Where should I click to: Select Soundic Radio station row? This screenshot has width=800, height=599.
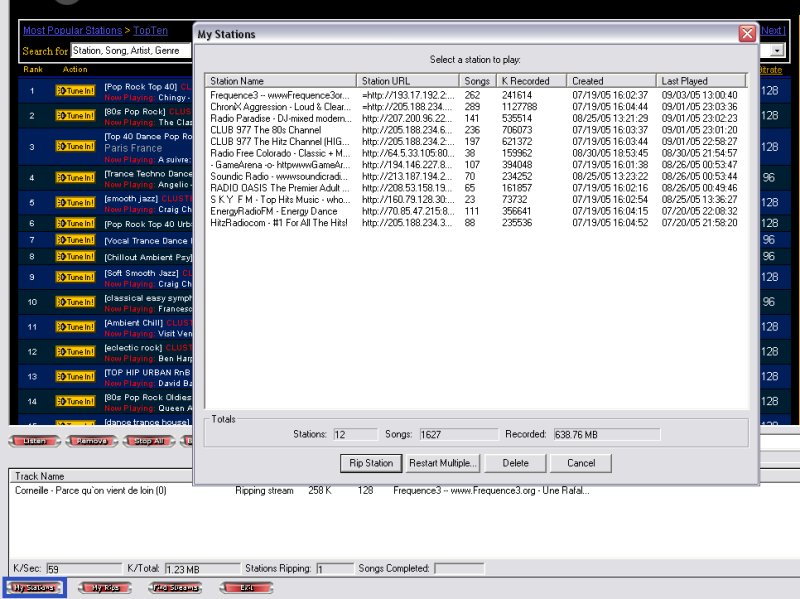point(476,177)
